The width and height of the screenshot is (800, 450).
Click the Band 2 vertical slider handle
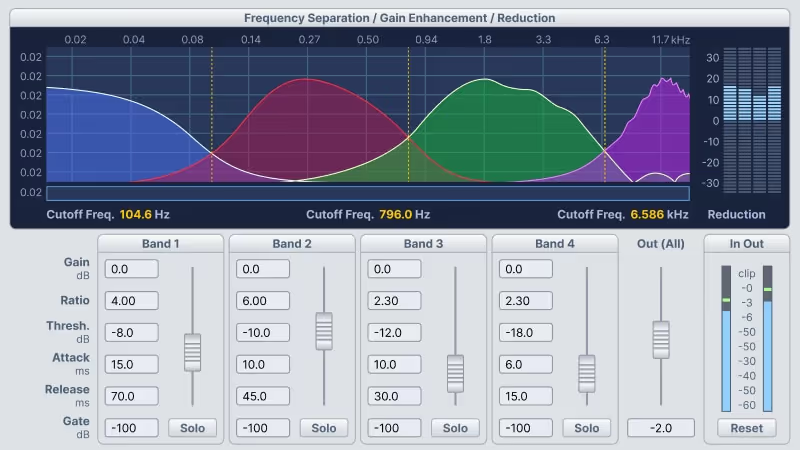click(324, 331)
